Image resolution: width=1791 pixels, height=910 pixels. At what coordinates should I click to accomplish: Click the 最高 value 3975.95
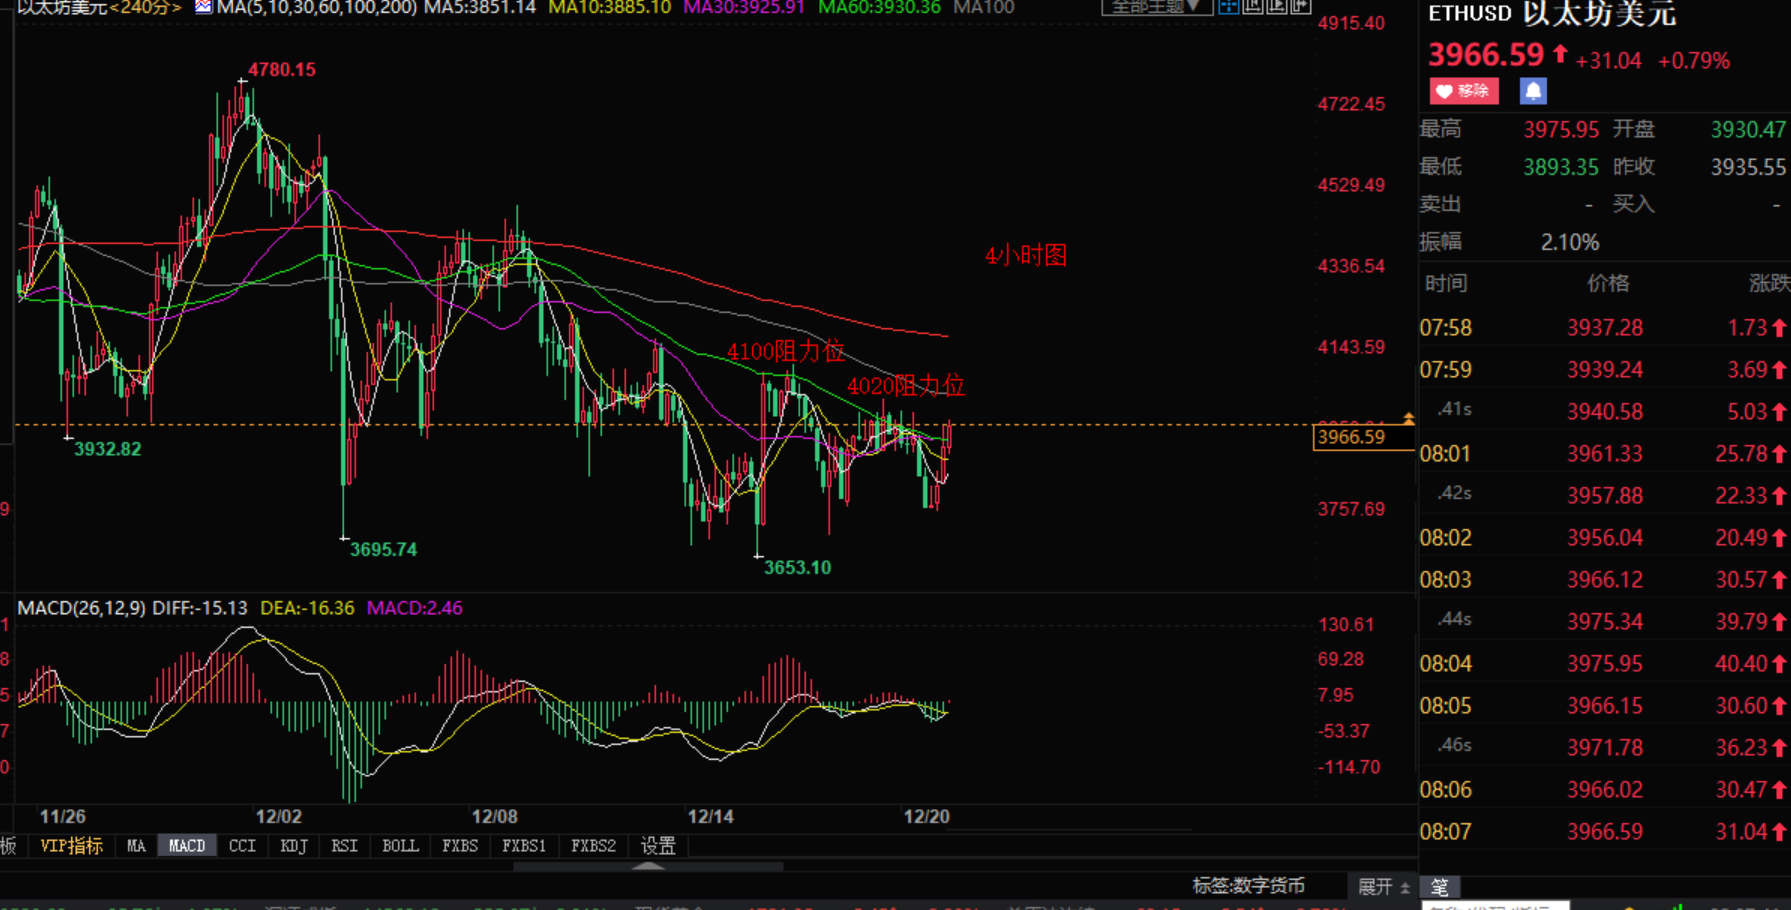pyautogui.click(x=1561, y=130)
